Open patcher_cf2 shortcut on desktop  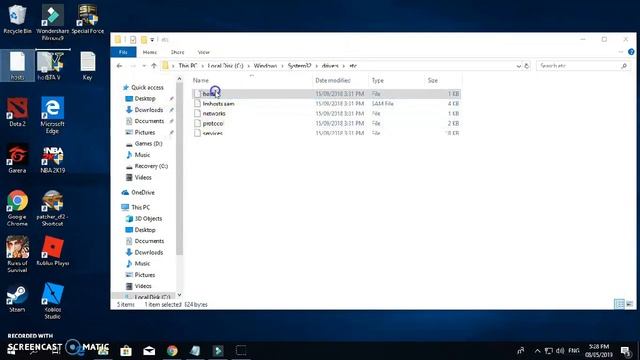52,208
